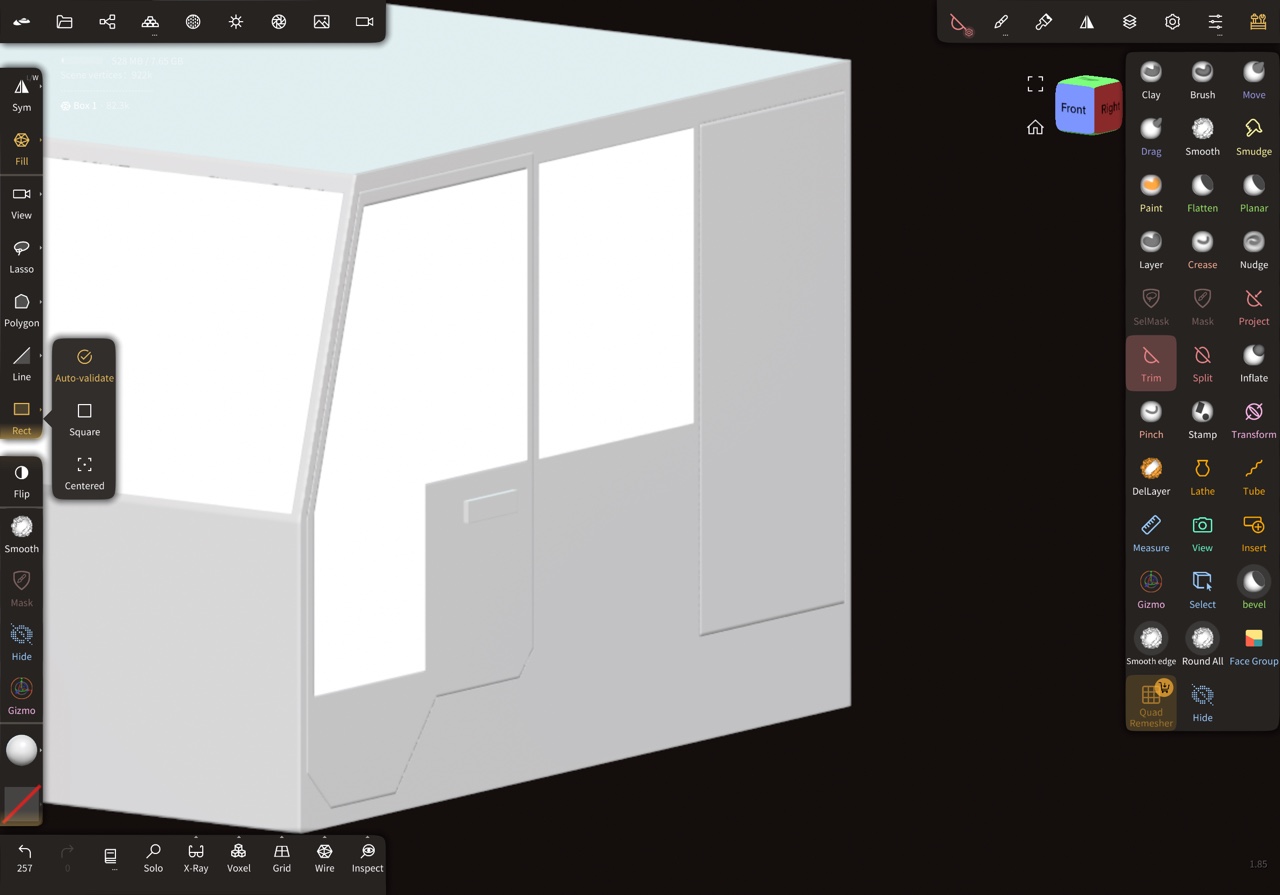Choose the Rect shape
The height and width of the screenshot is (895, 1280).
[x=21, y=418]
